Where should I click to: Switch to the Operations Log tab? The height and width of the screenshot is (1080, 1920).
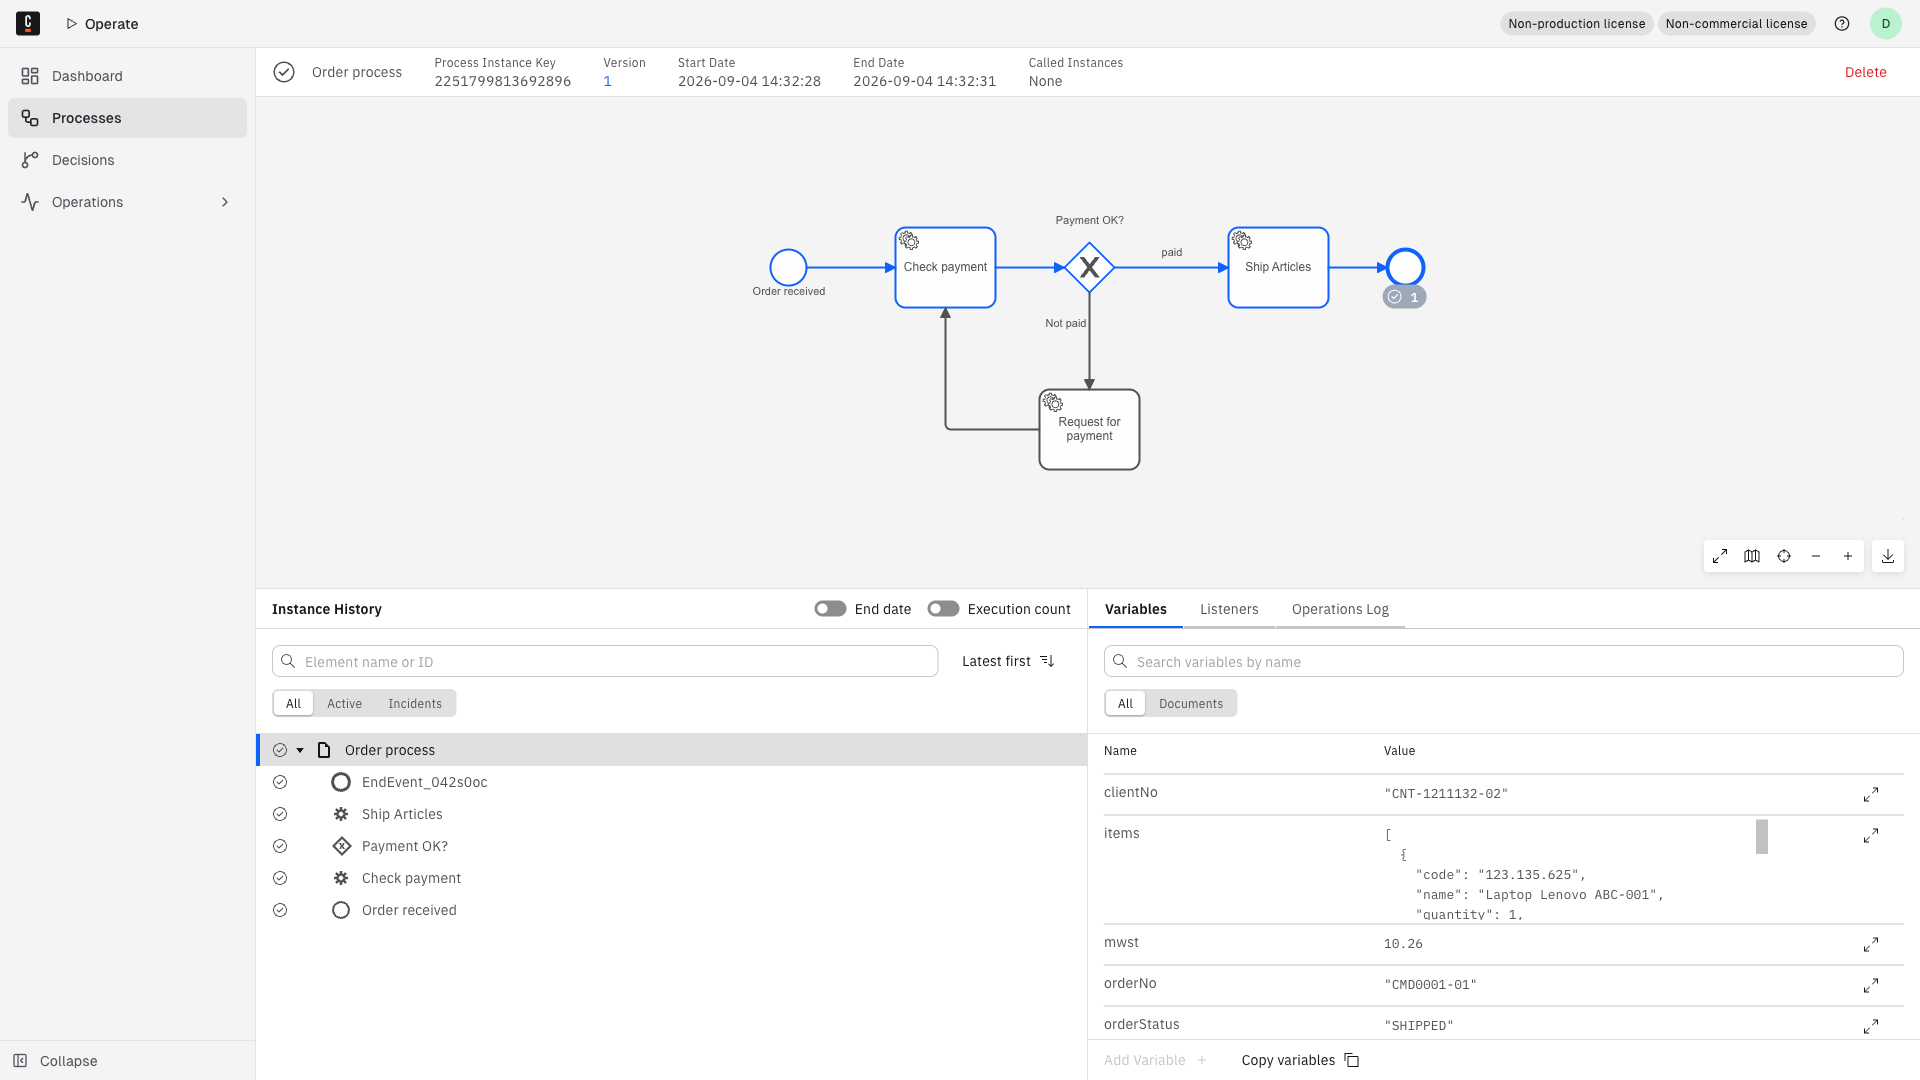[x=1340, y=609]
